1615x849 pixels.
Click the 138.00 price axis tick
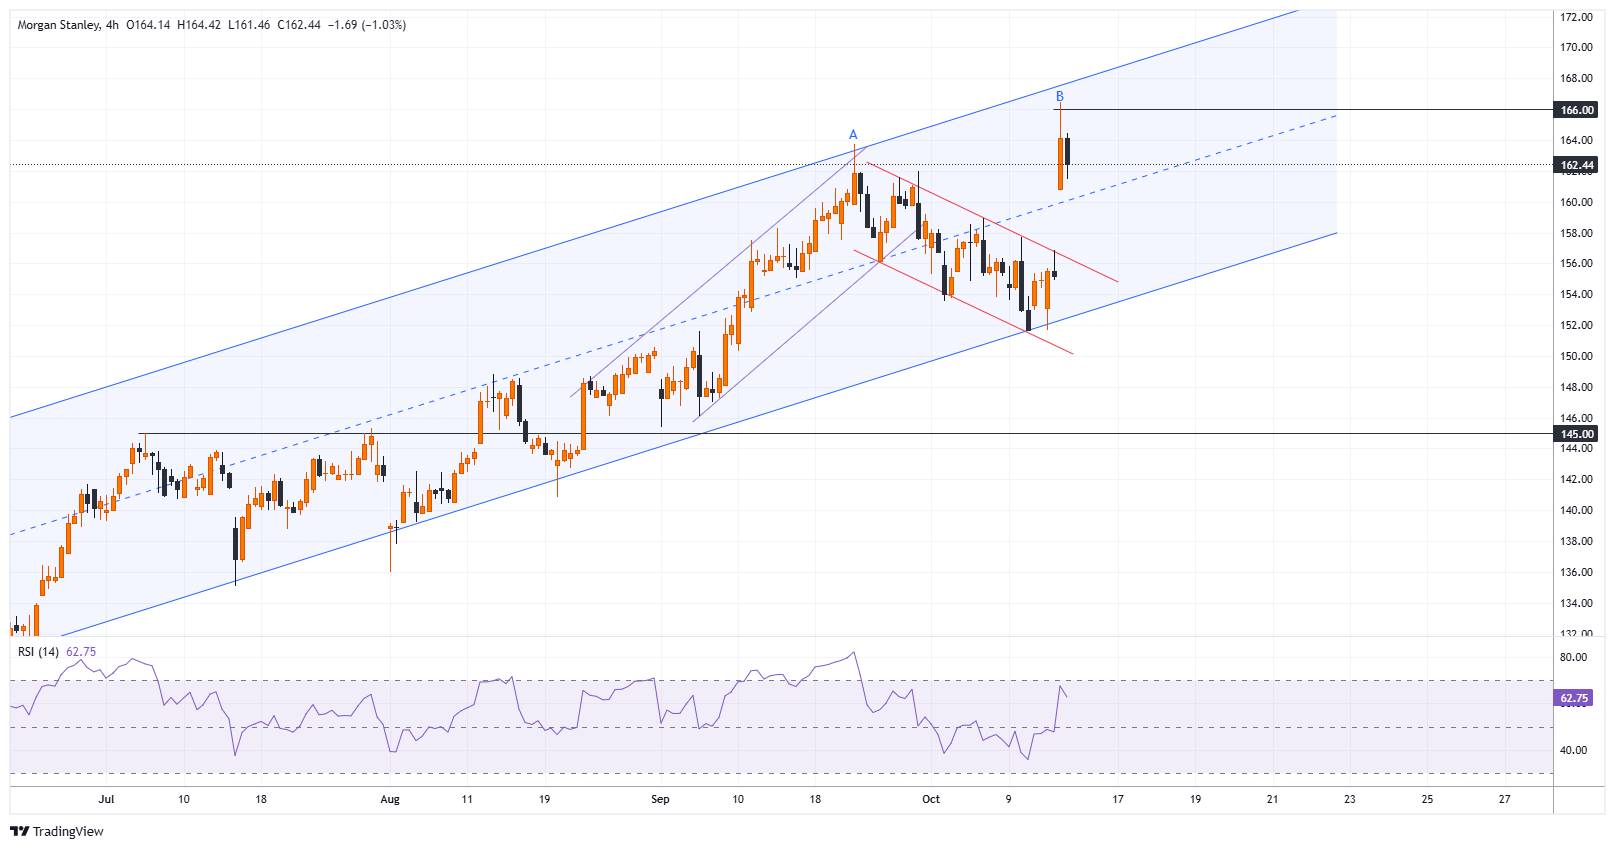(1577, 541)
